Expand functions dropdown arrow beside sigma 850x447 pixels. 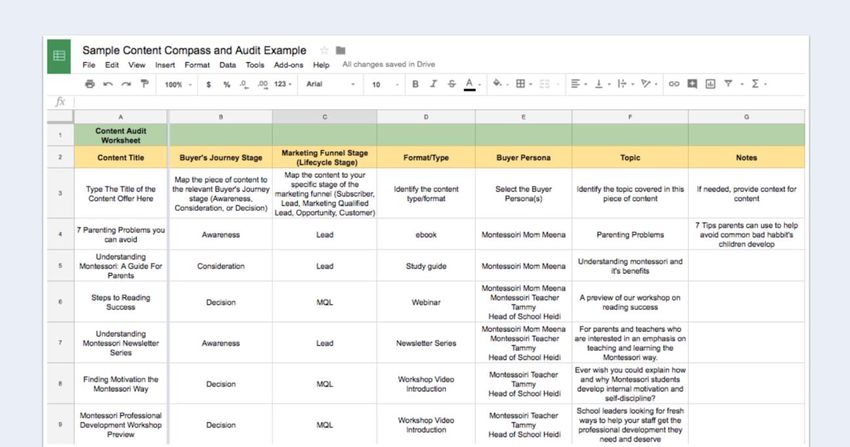[765, 85]
